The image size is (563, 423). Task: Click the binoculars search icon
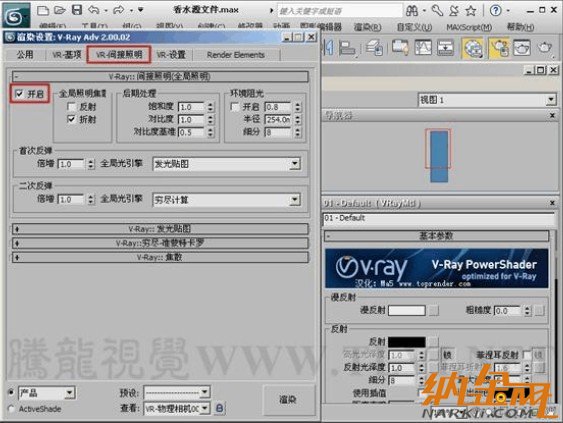point(412,11)
